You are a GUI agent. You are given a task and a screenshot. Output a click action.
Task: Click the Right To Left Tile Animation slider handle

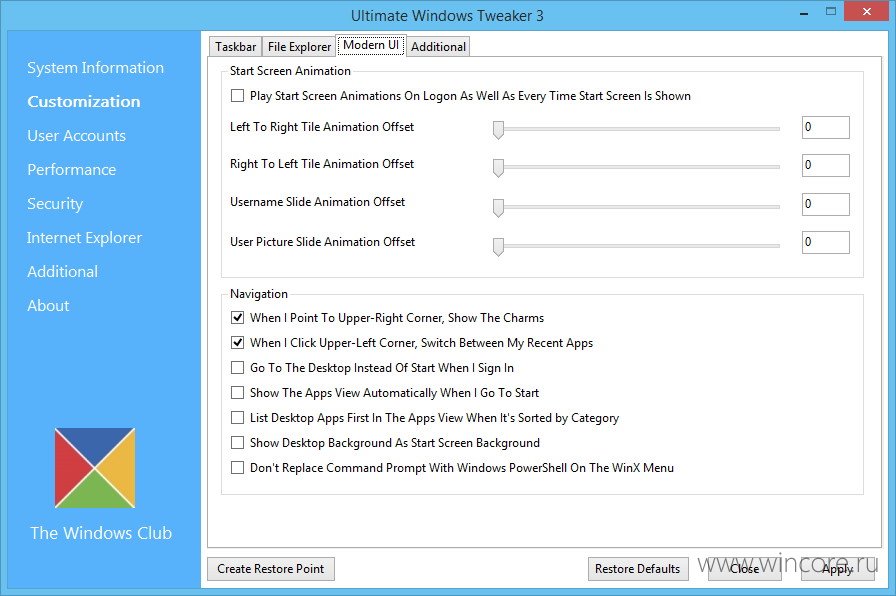coord(498,167)
